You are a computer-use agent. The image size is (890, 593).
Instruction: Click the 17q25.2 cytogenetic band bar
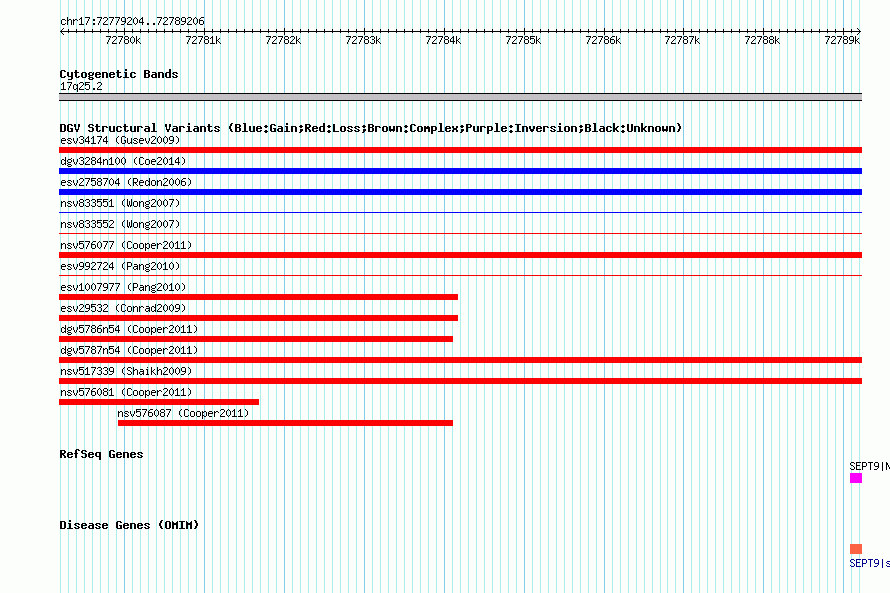460,97
